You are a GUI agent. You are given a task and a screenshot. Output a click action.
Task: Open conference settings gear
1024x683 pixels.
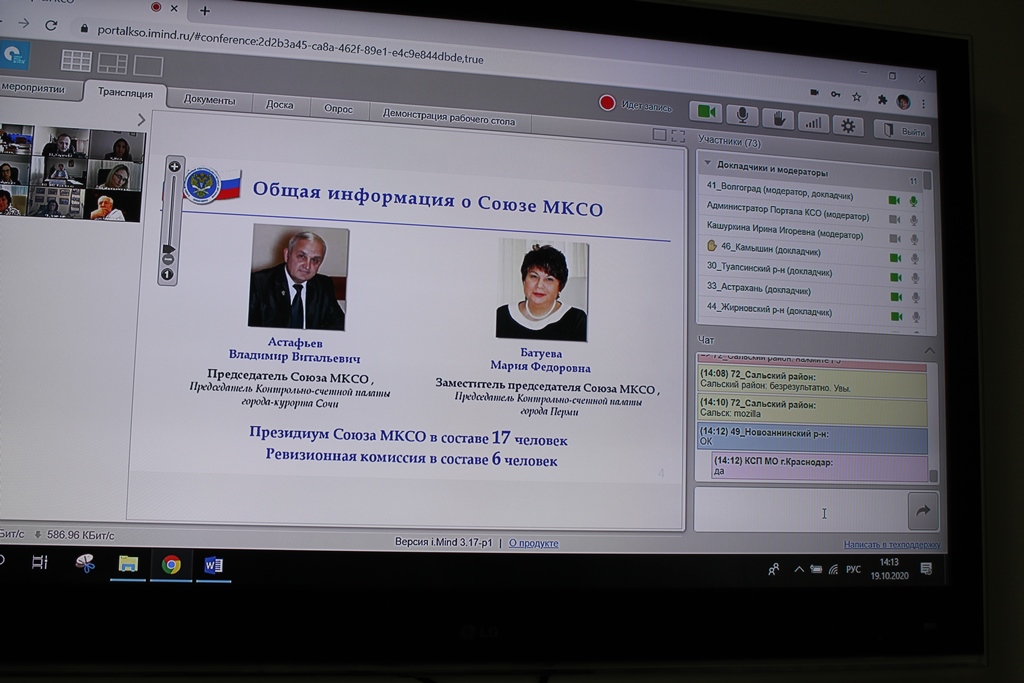(x=848, y=125)
